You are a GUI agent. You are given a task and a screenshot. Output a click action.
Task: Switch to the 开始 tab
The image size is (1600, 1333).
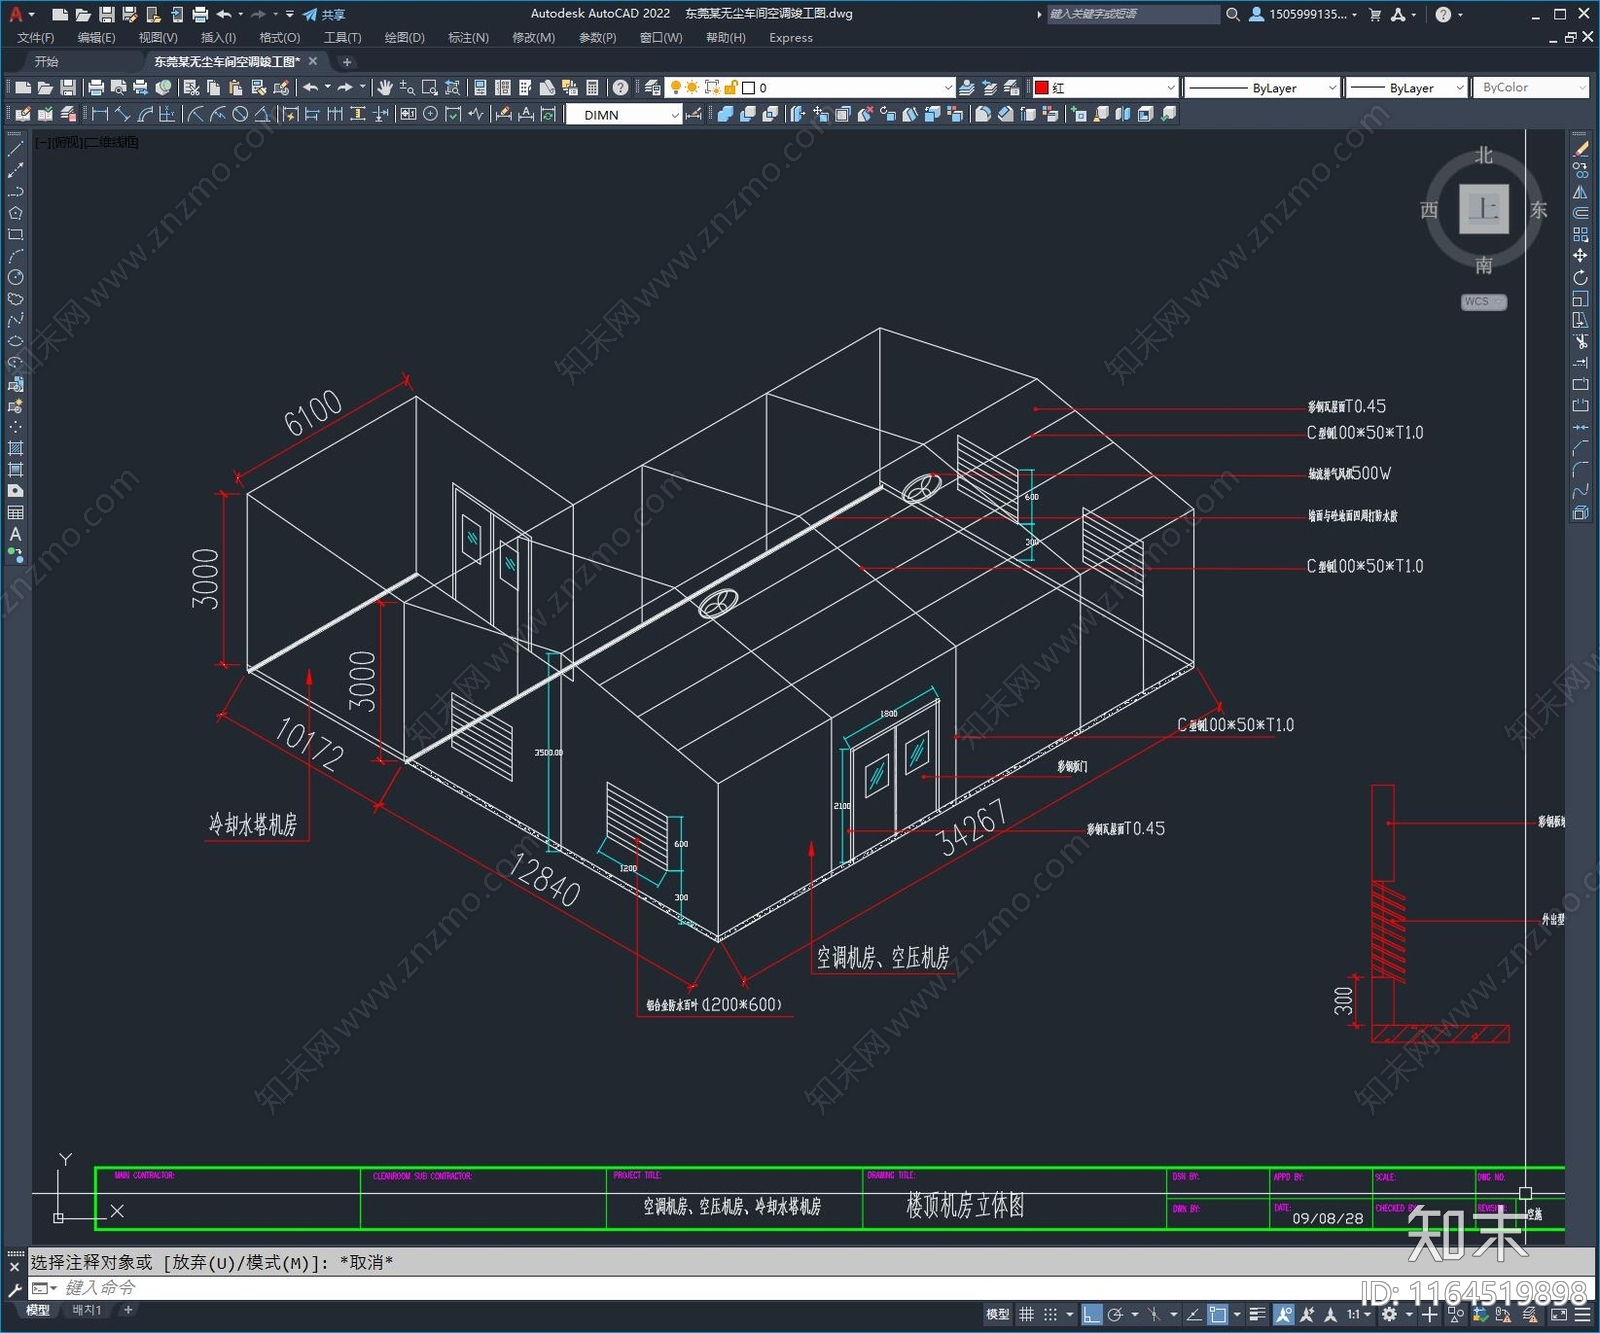[47, 62]
